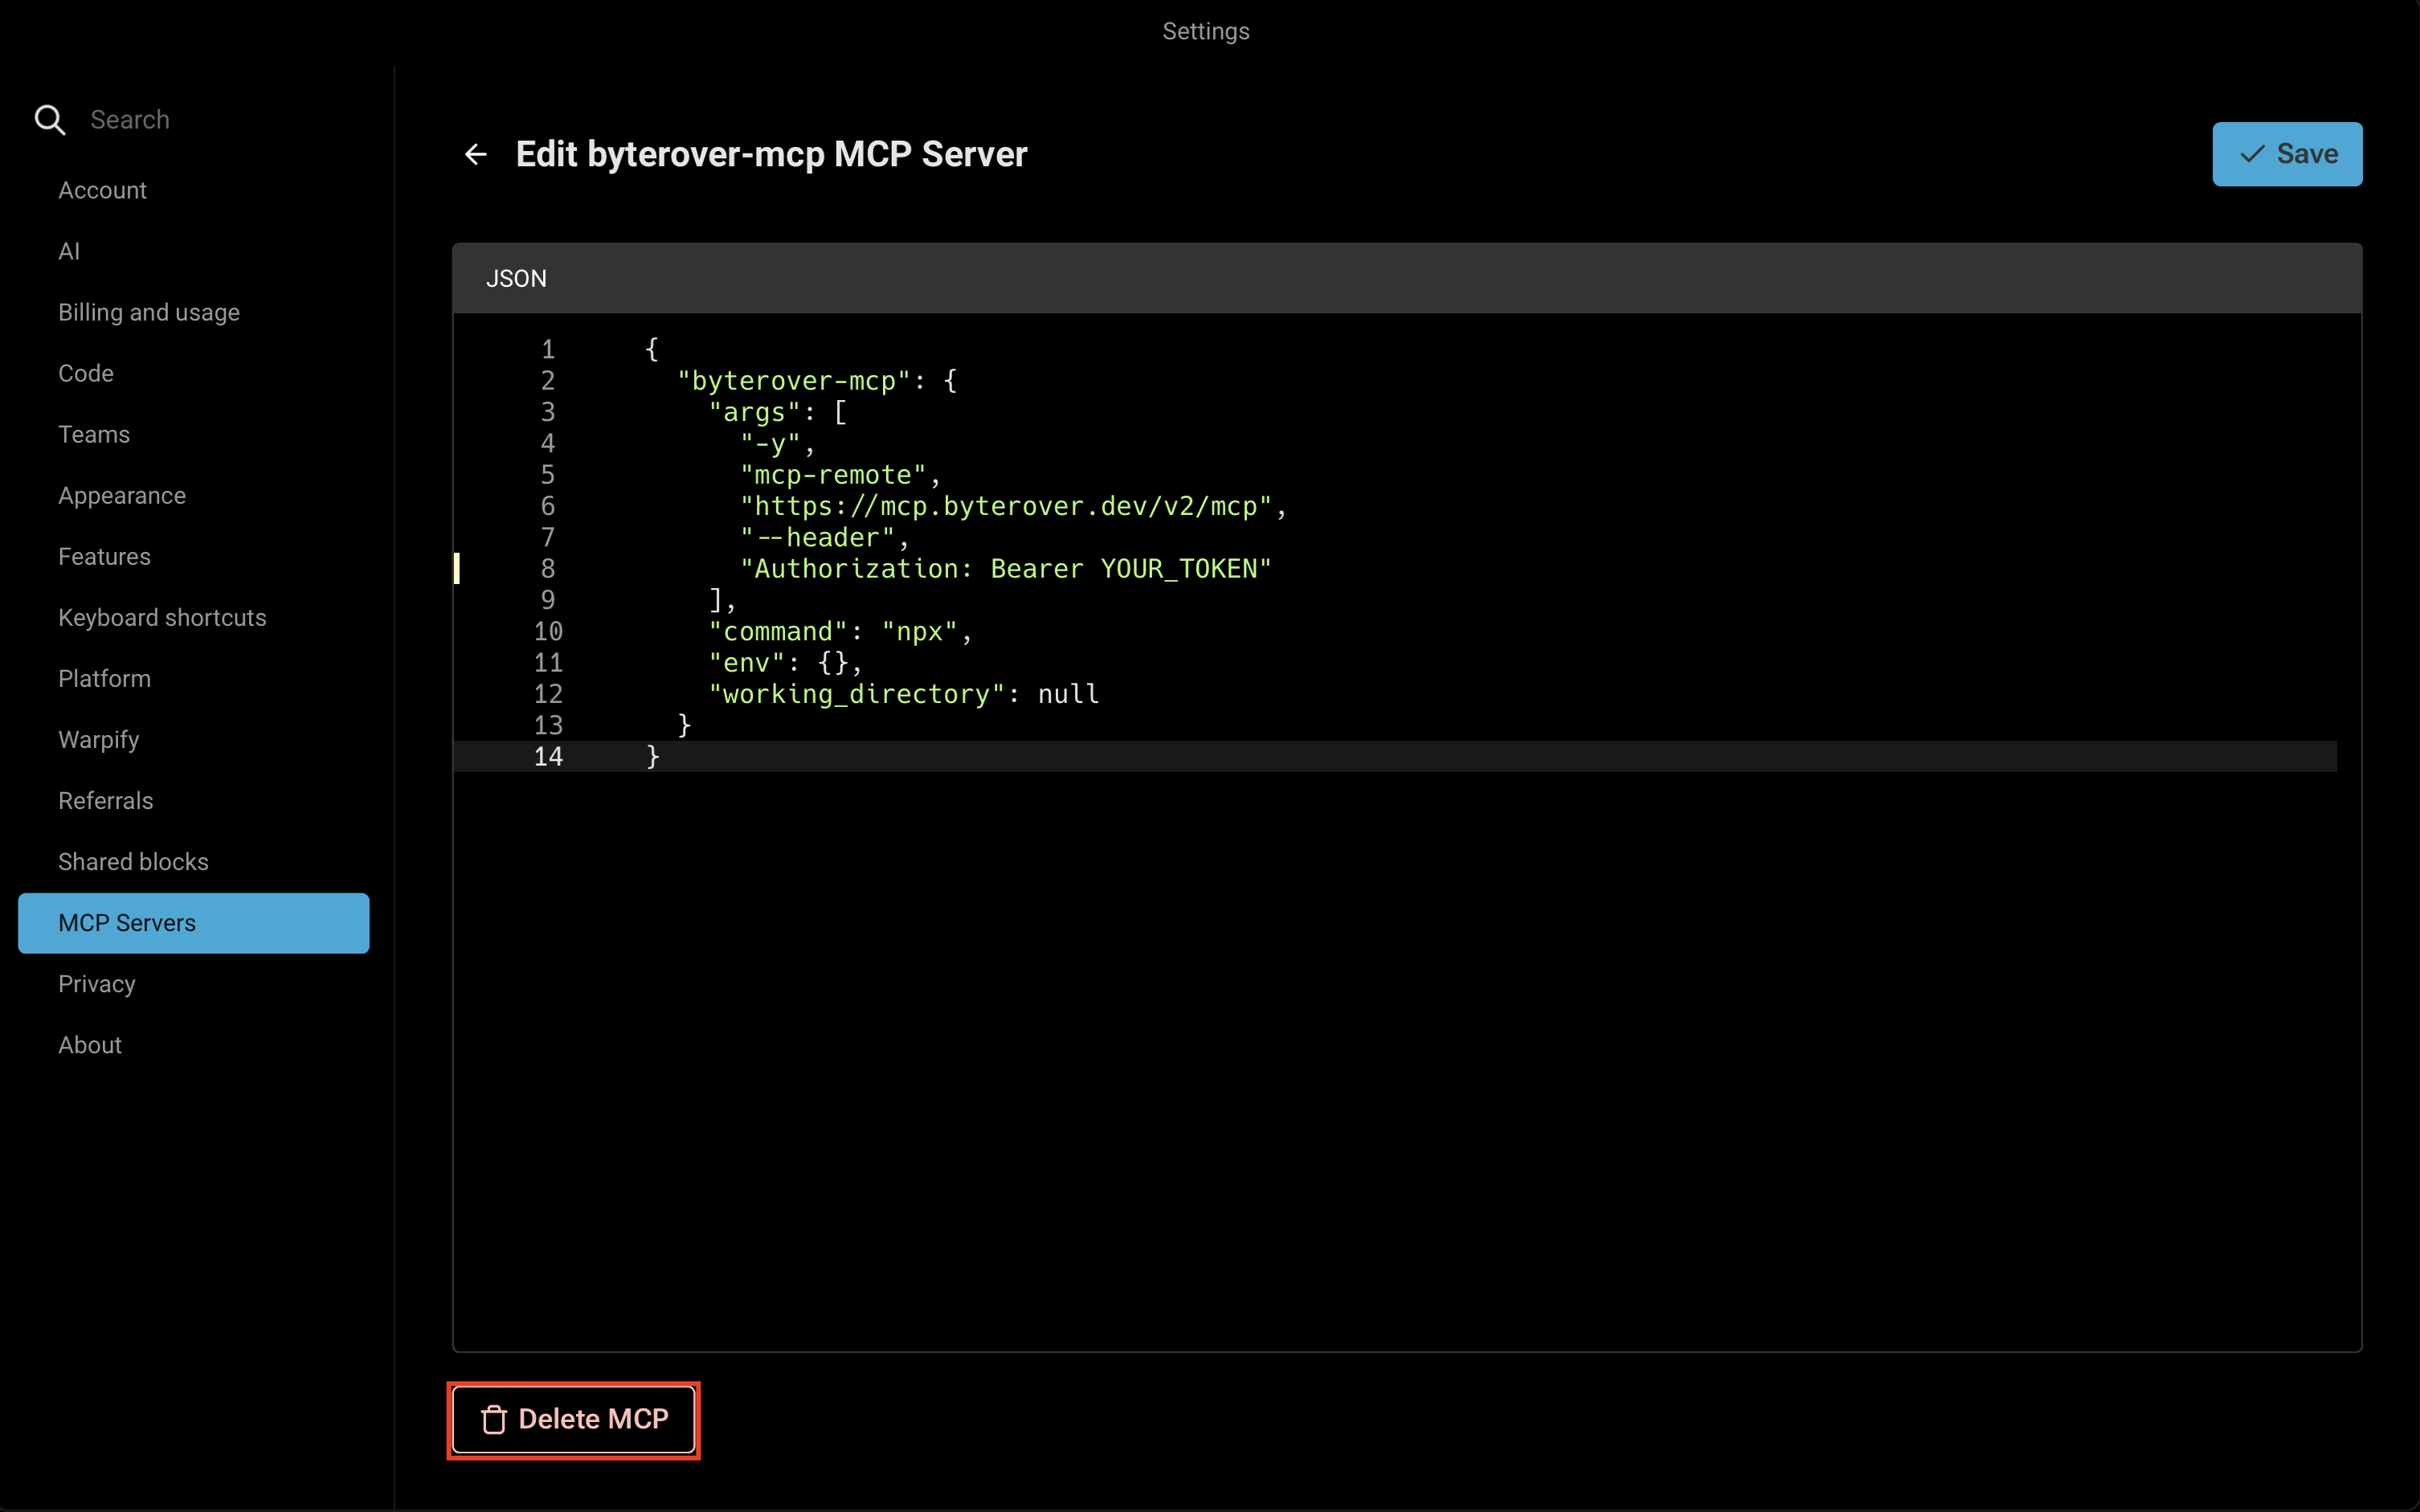Open the Account settings page
The width and height of the screenshot is (2420, 1512).
pos(102,190)
